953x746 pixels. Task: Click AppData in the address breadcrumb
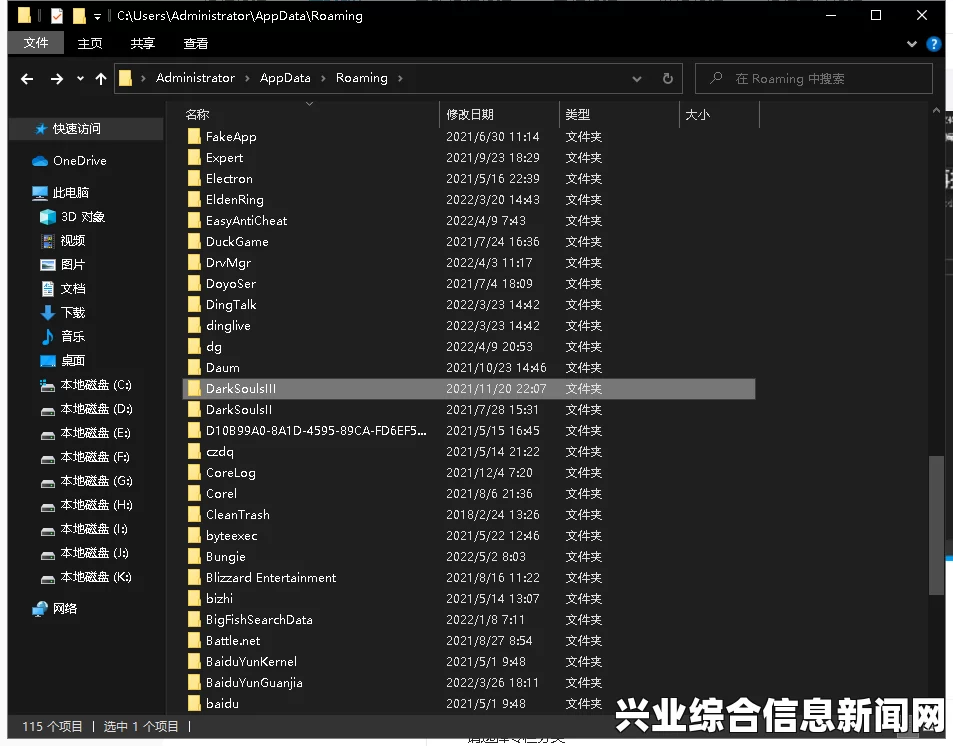pos(285,78)
